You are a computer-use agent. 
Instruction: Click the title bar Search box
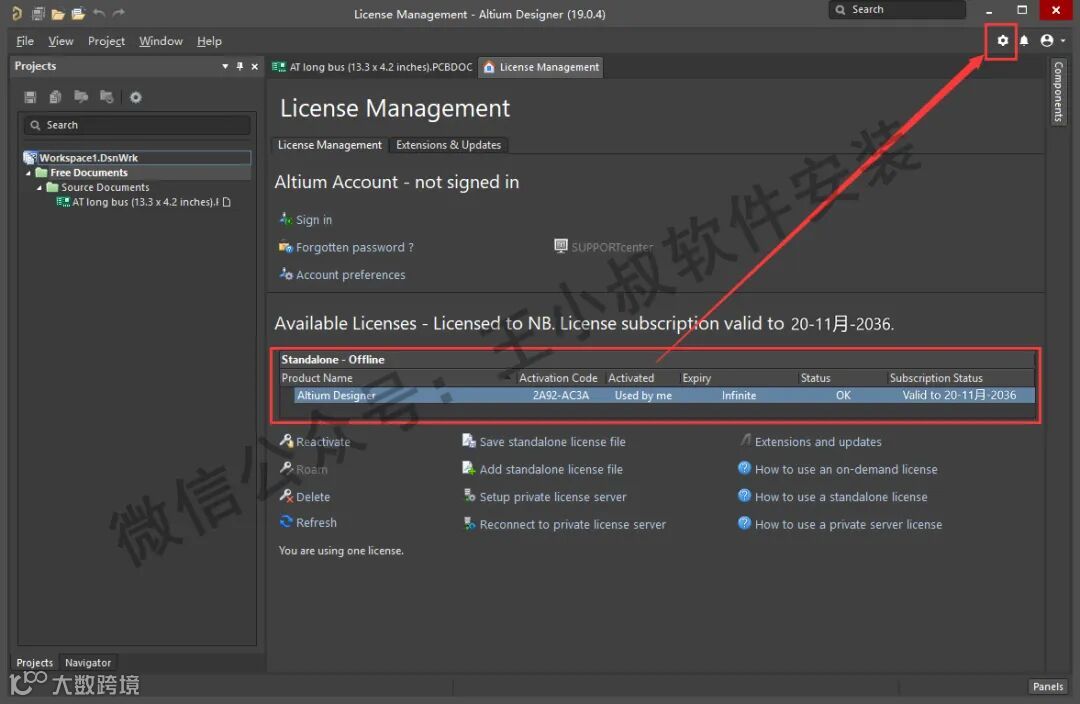pyautogui.click(x=897, y=10)
